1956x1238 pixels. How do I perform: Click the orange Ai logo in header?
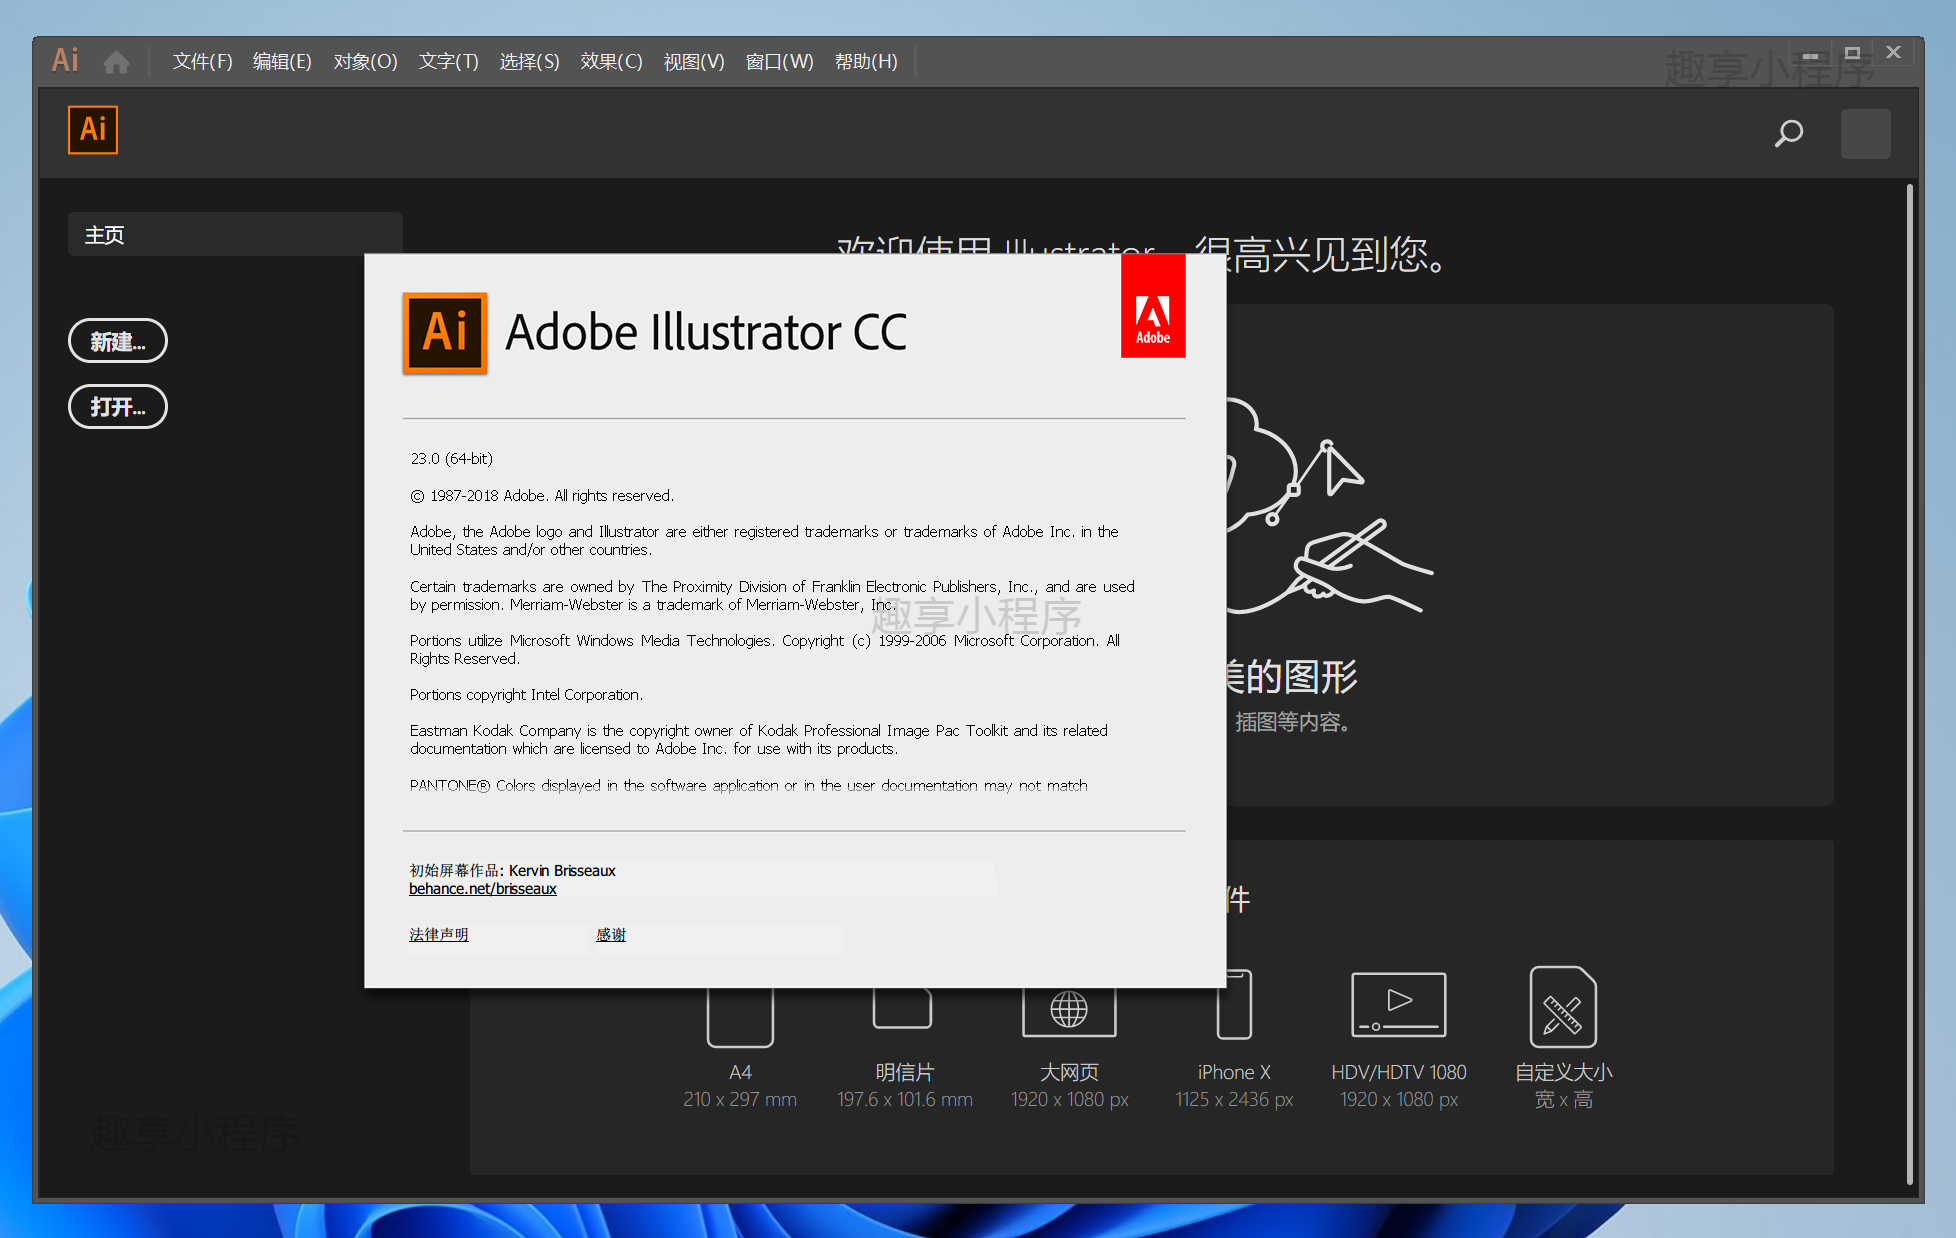93,130
